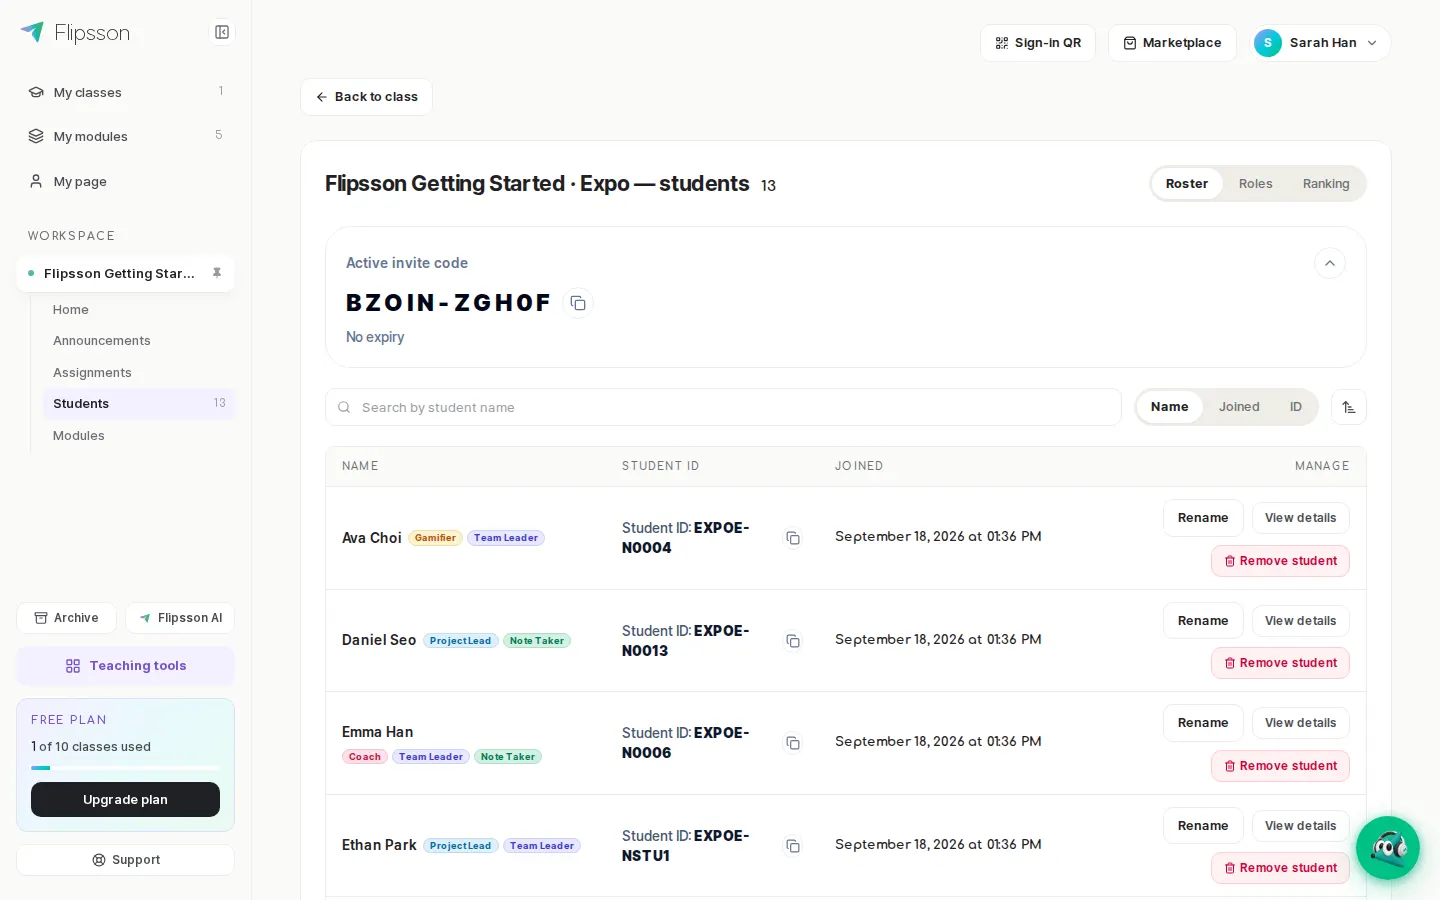1440x900 pixels.
Task: Go back to class
Action: tap(366, 97)
